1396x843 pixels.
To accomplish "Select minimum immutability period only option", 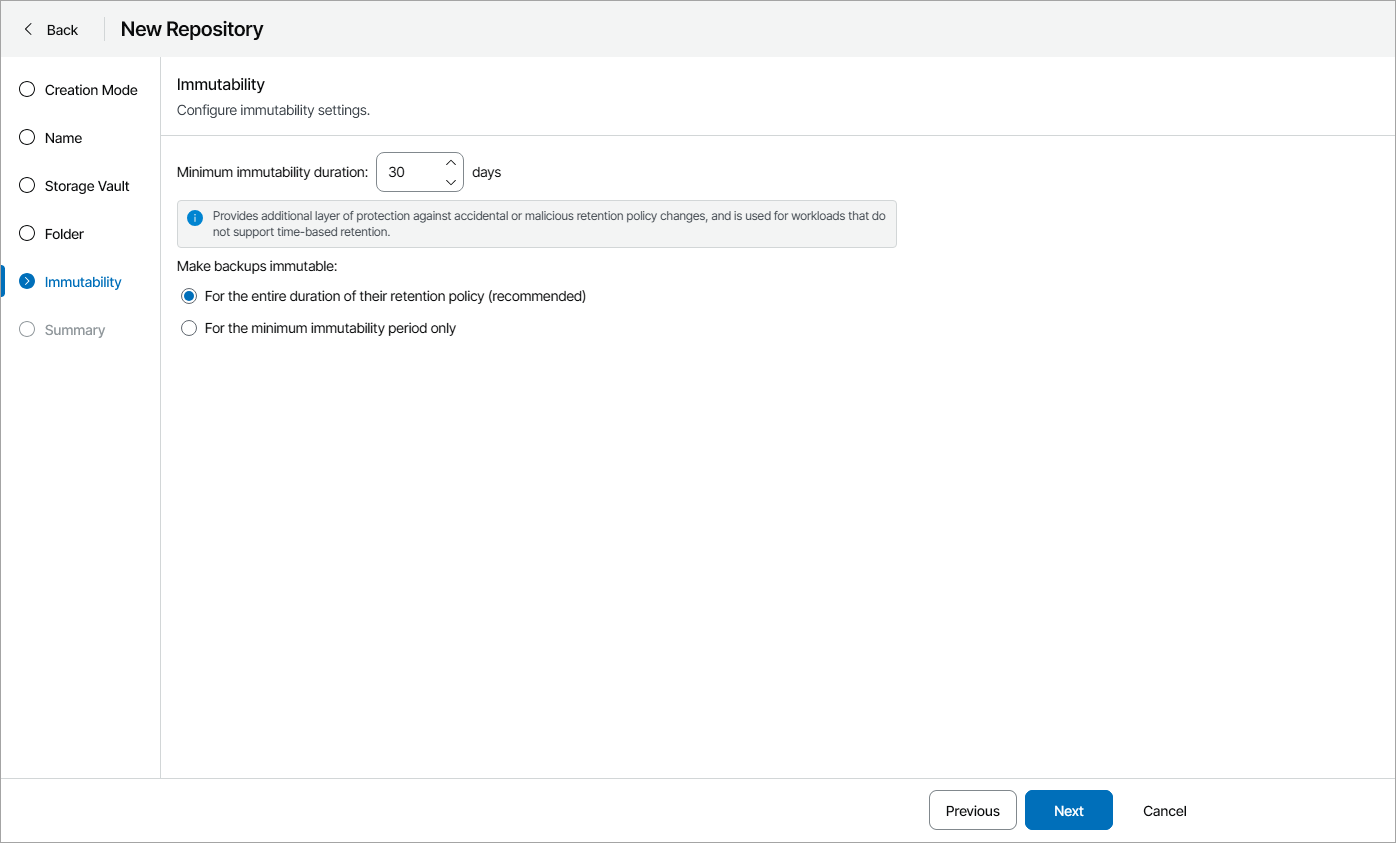I will pyautogui.click(x=189, y=327).
